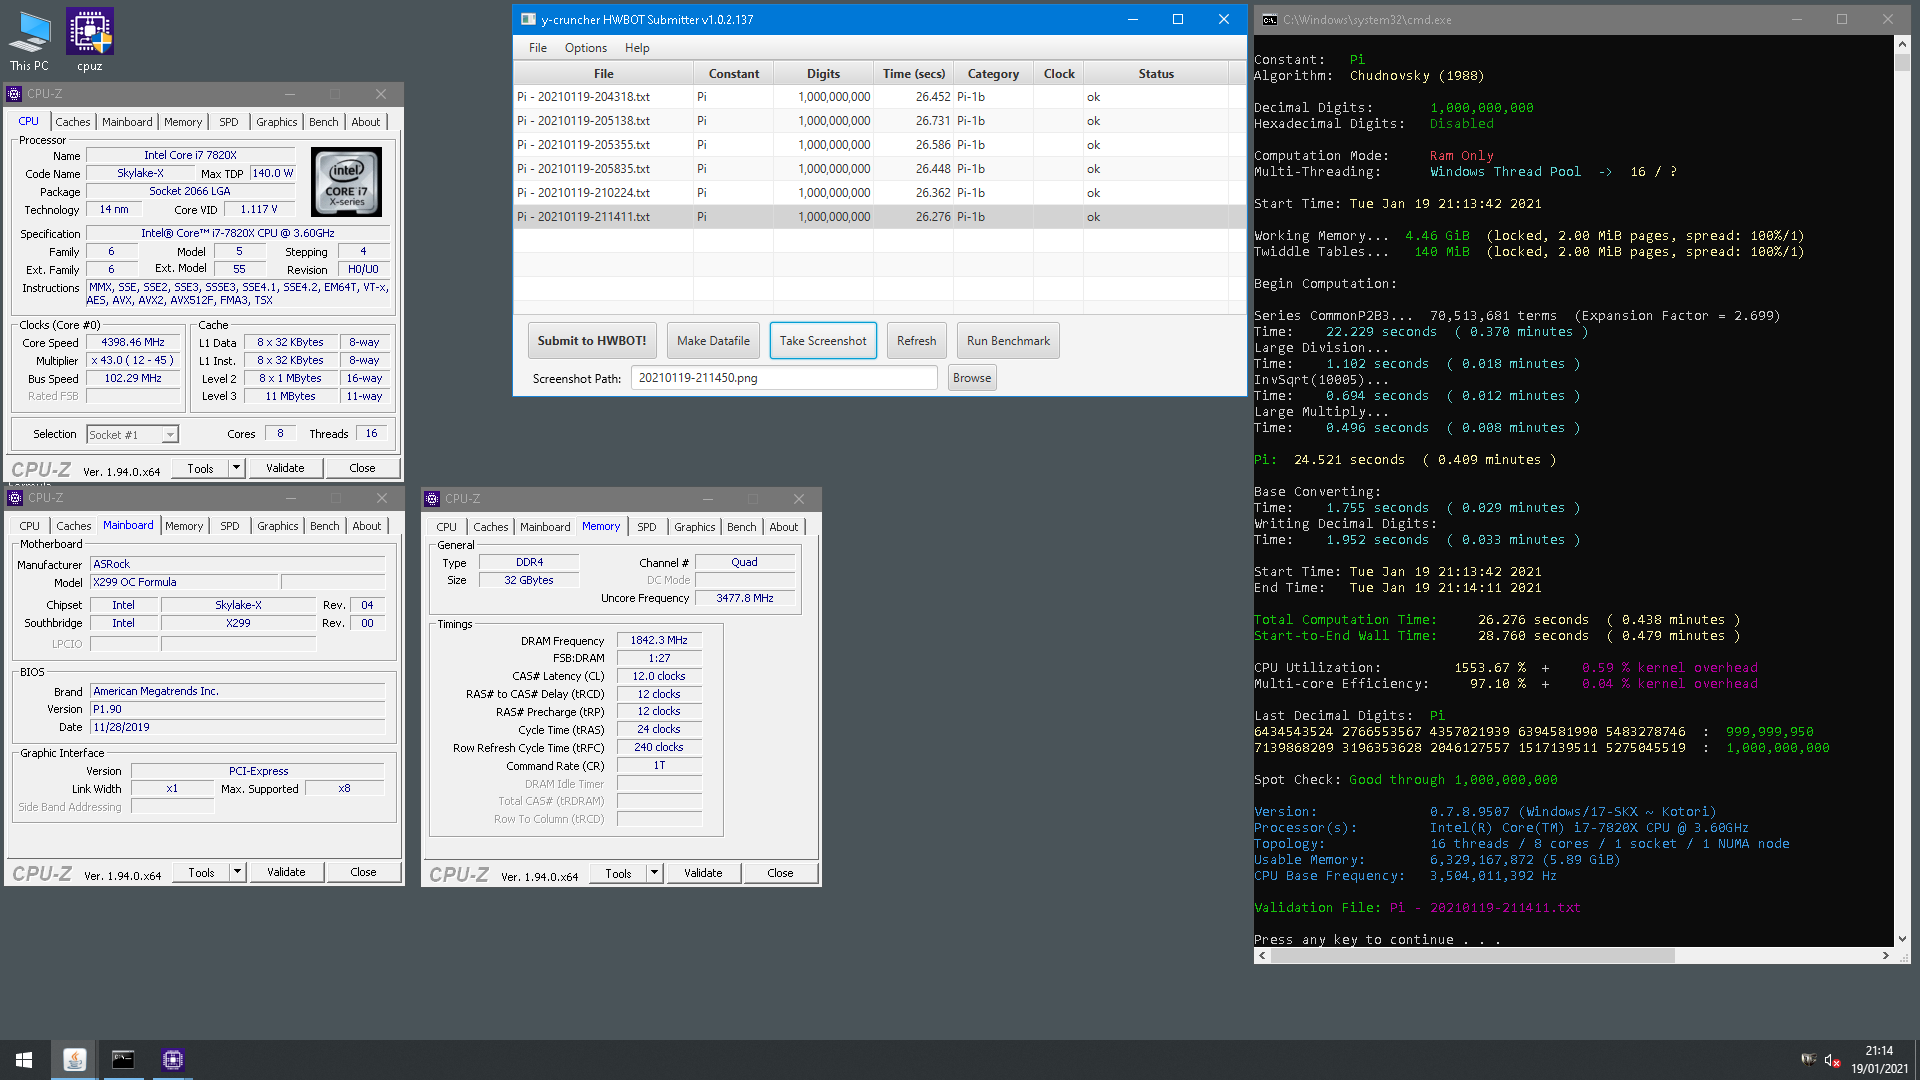Click Run Benchmark button
This screenshot has height=1080, width=1920.
tap(1008, 340)
